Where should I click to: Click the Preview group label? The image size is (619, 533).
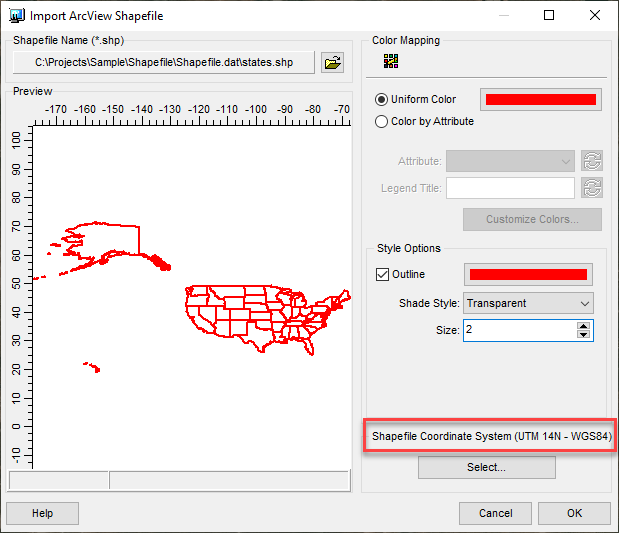point(32,91)
